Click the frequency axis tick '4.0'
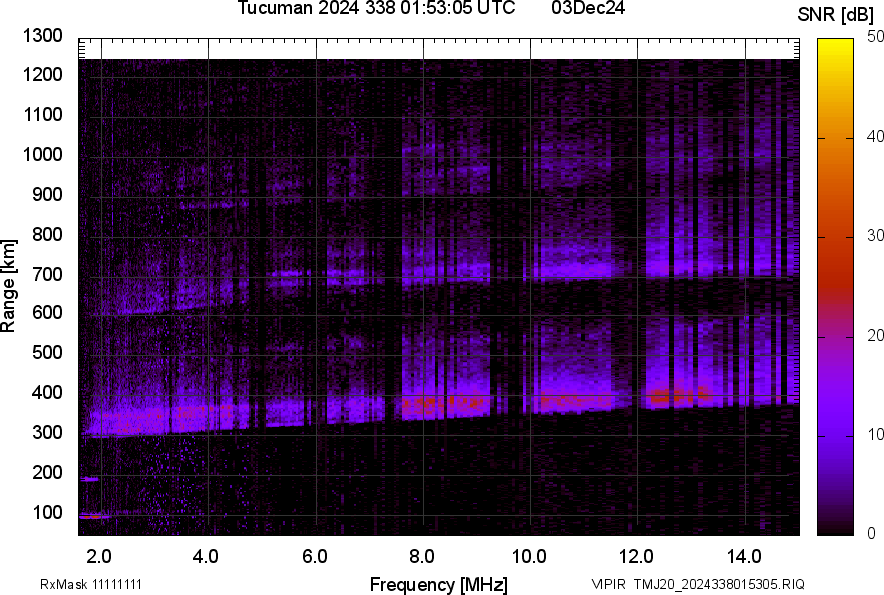 (x=206, y=557)
